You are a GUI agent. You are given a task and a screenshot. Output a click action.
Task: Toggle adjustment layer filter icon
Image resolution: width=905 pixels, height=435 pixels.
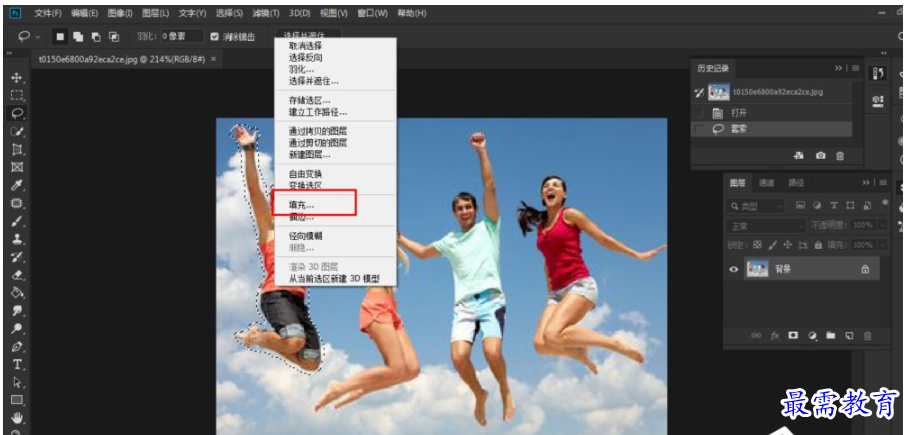pos(817,205)
